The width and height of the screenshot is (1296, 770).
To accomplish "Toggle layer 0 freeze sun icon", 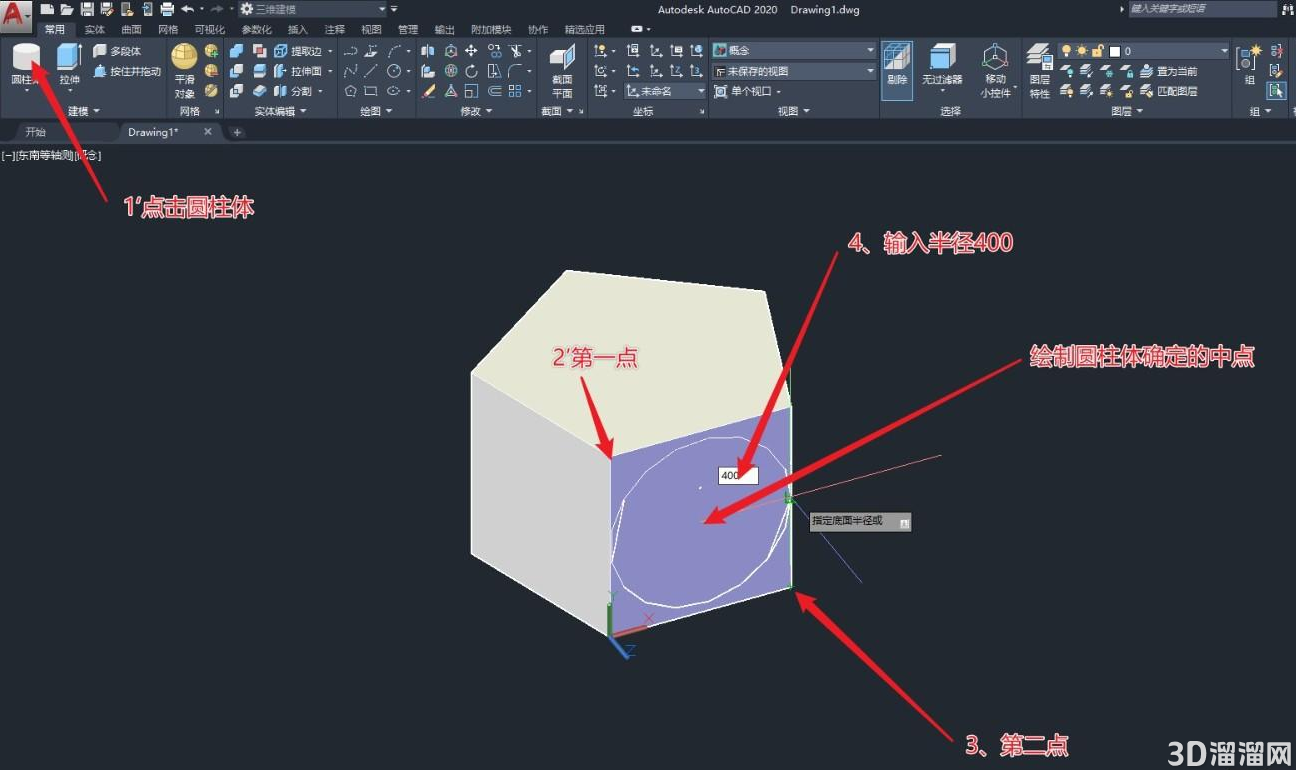I will click(x=1081, y=51).
